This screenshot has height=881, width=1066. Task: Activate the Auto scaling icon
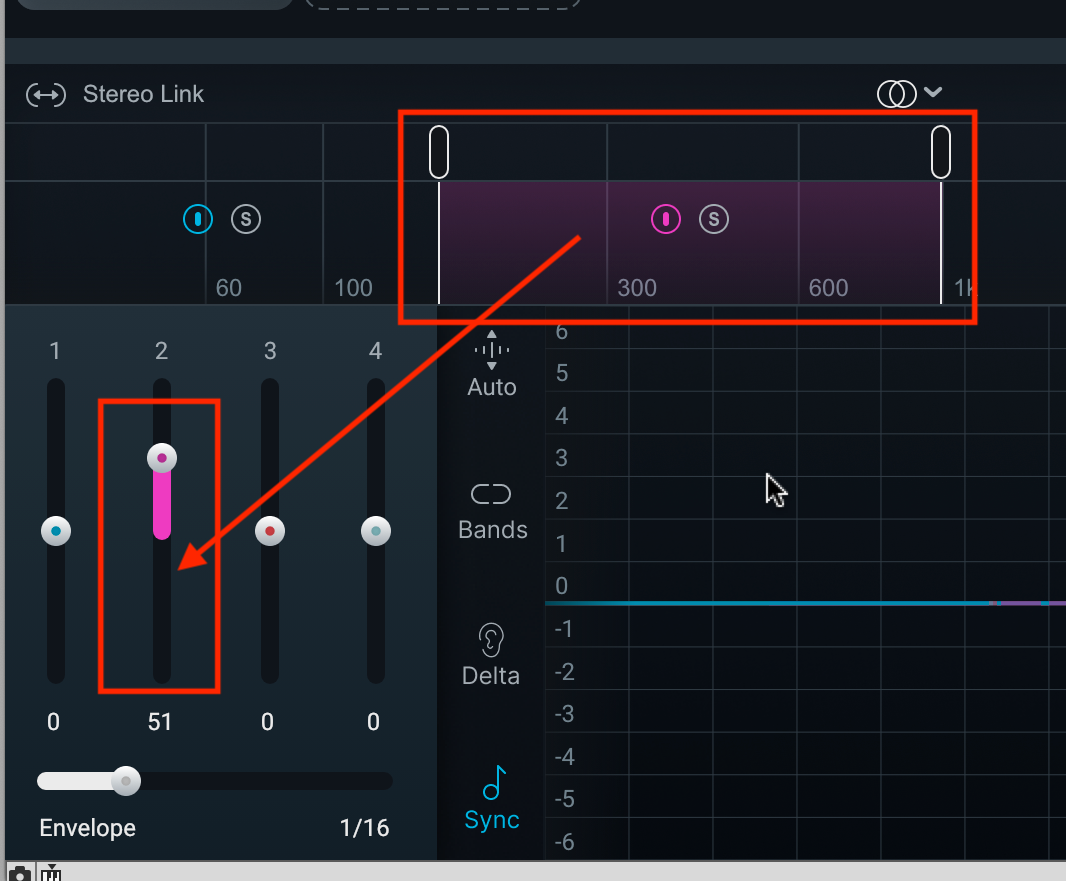click(491, 352)
